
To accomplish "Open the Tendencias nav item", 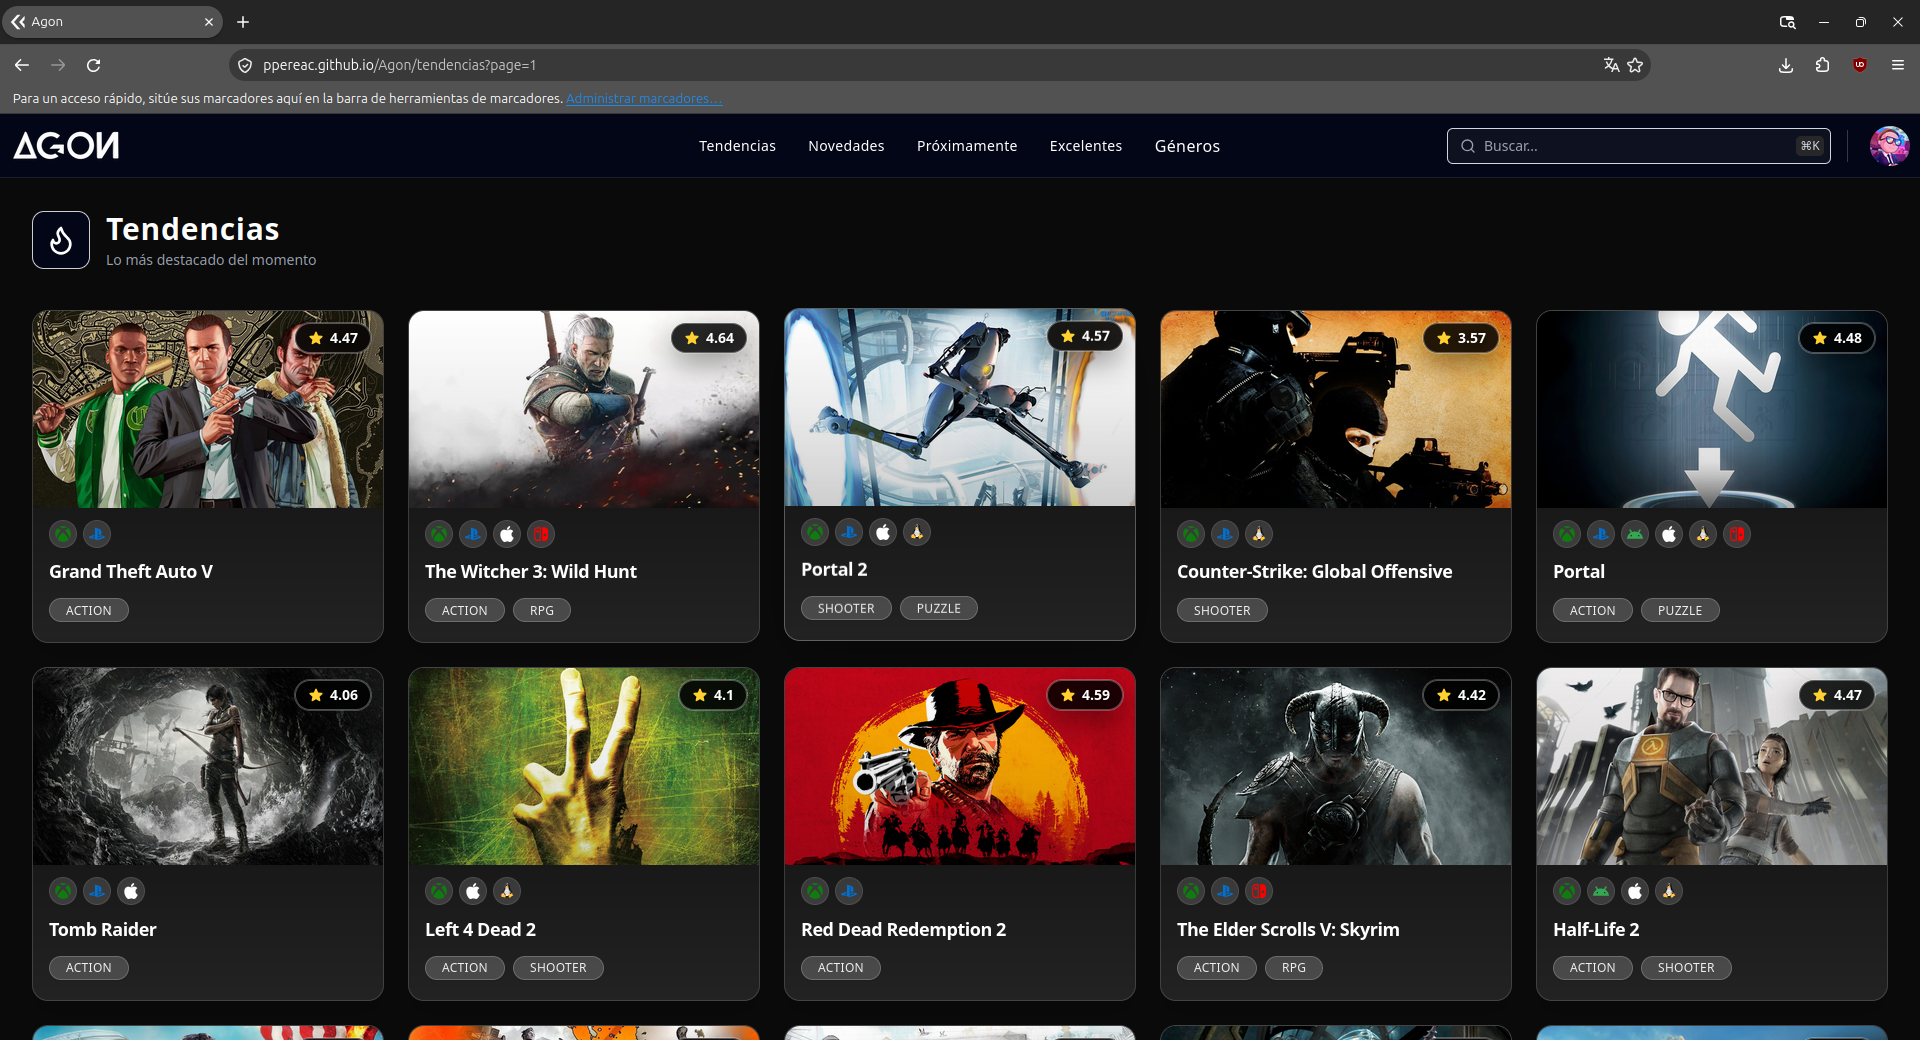I will click(x=737, y=146).
